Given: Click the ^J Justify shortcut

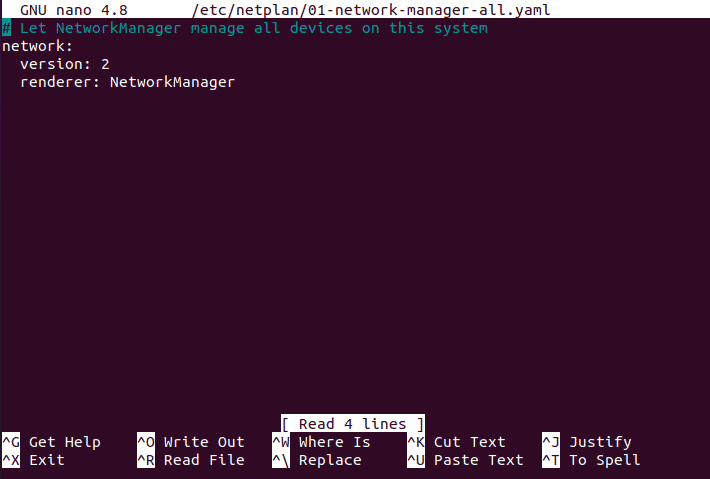Looking at the screenshot, I should [x=586, y=442].
